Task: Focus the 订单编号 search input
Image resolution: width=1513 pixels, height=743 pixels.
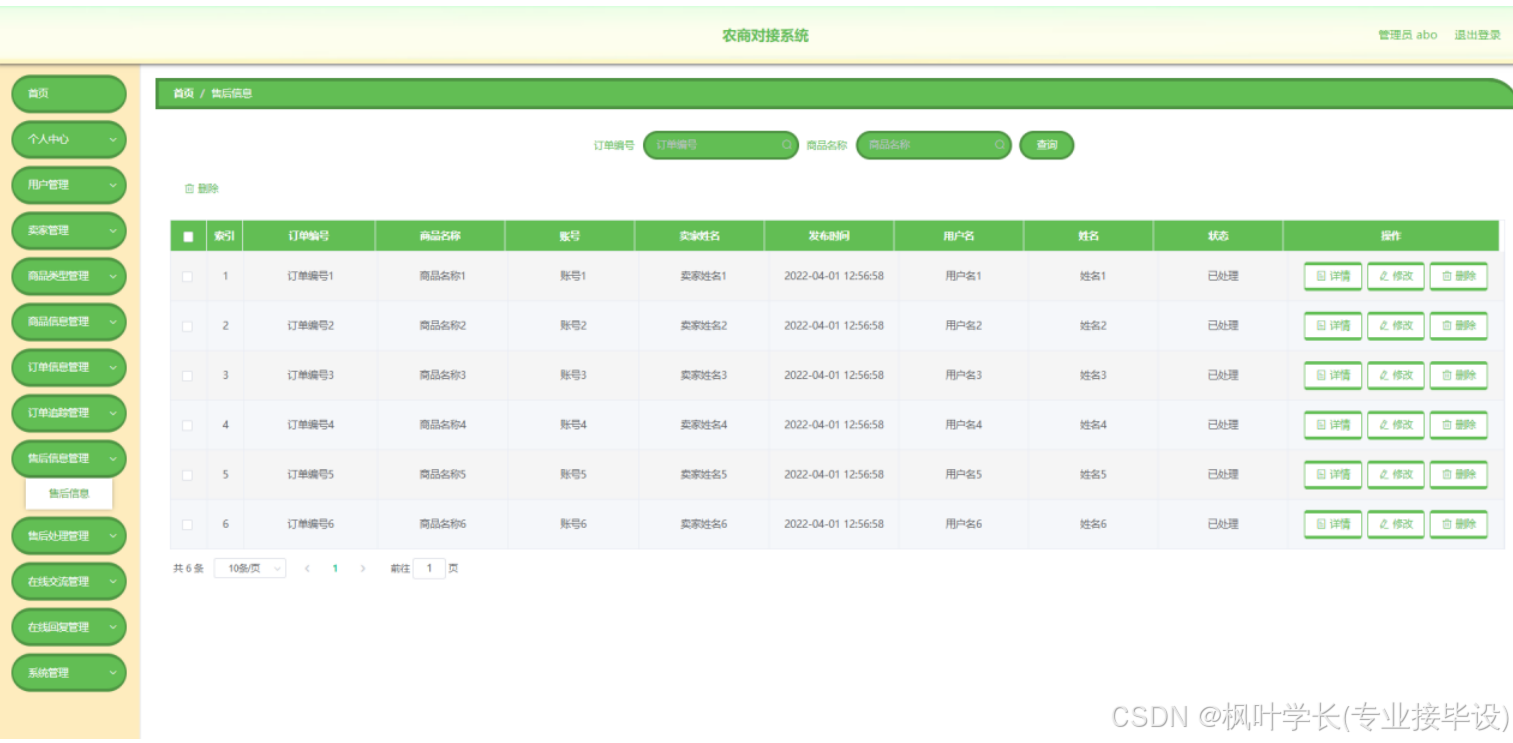Action: pyautogui.click(x=721, y=145)
